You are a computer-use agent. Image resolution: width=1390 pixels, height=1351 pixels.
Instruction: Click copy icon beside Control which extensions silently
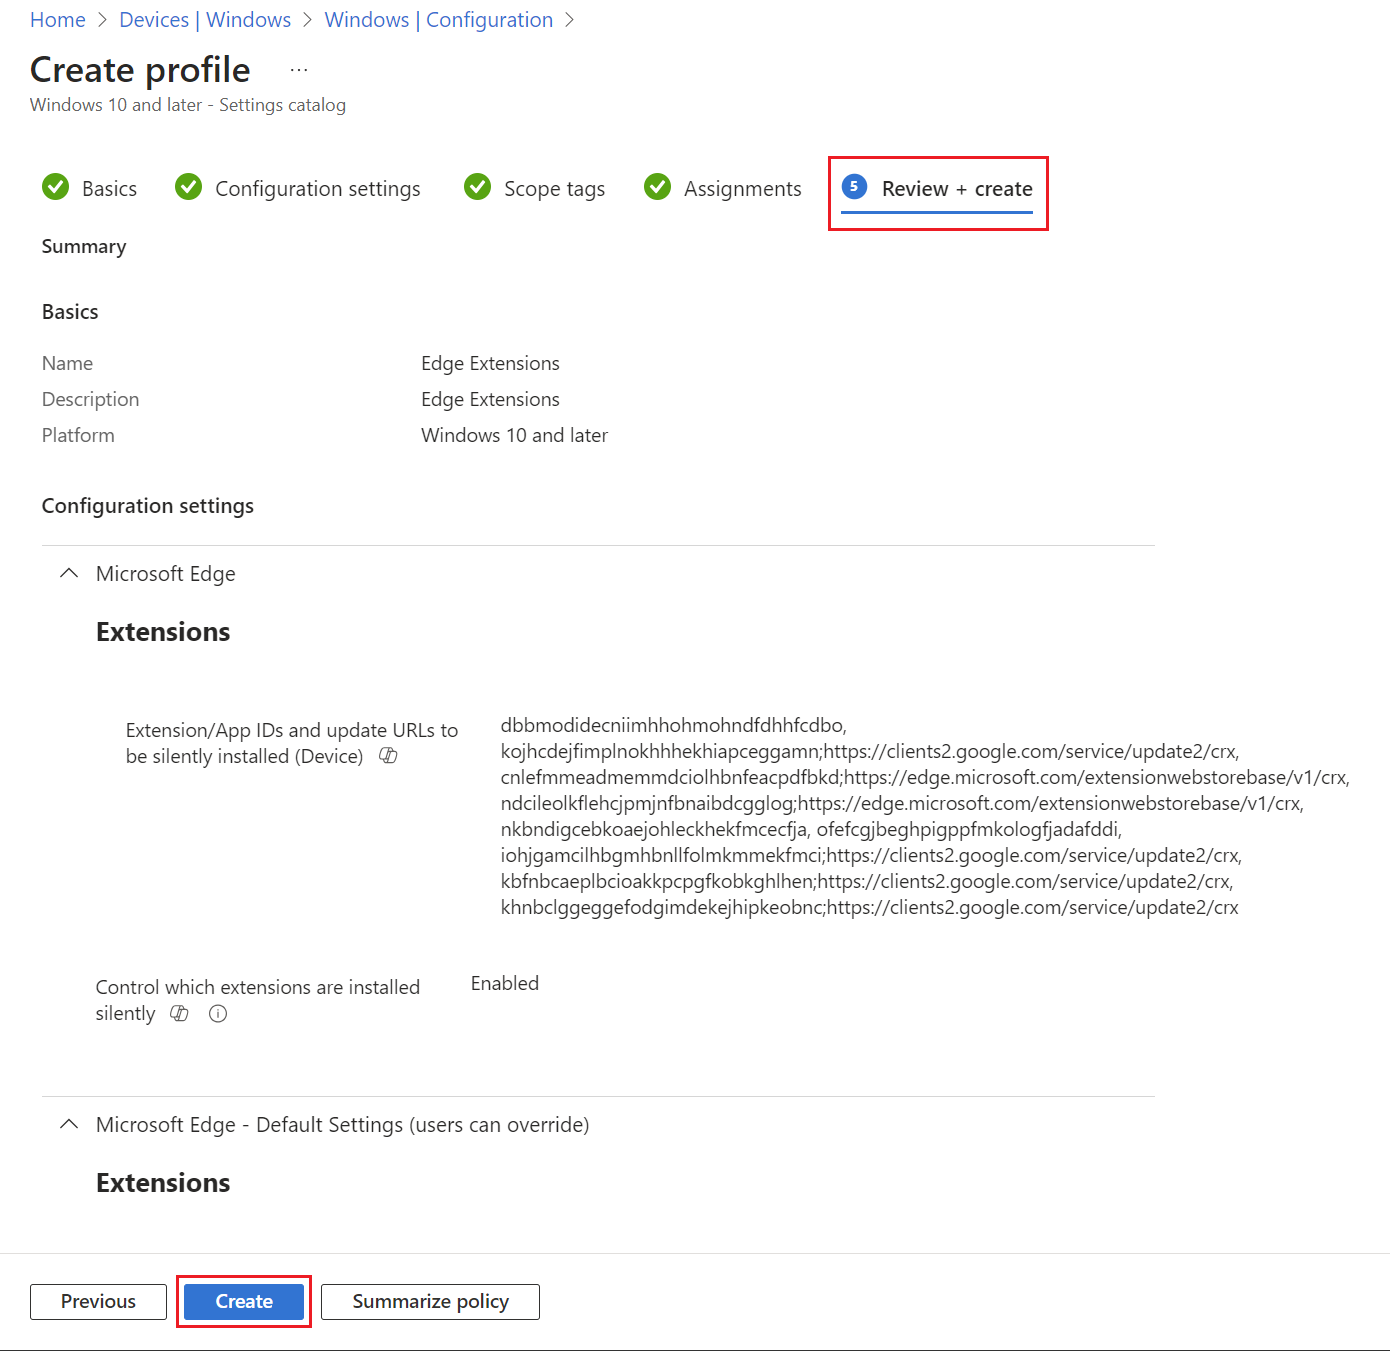pyautogui.click(x=179, y=1014)
